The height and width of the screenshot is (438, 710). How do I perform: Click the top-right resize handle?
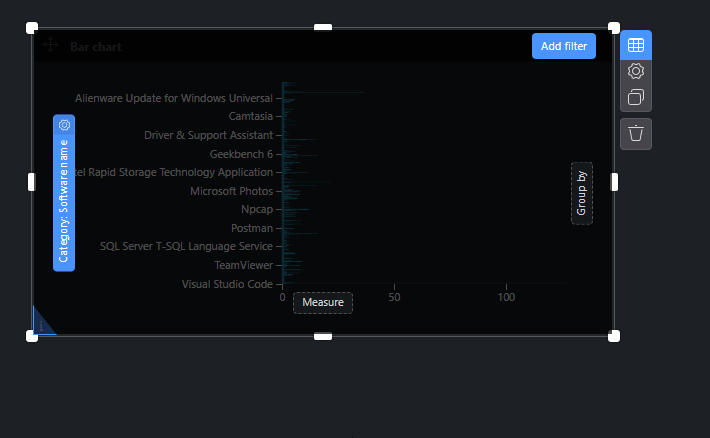tap(614, 28)
